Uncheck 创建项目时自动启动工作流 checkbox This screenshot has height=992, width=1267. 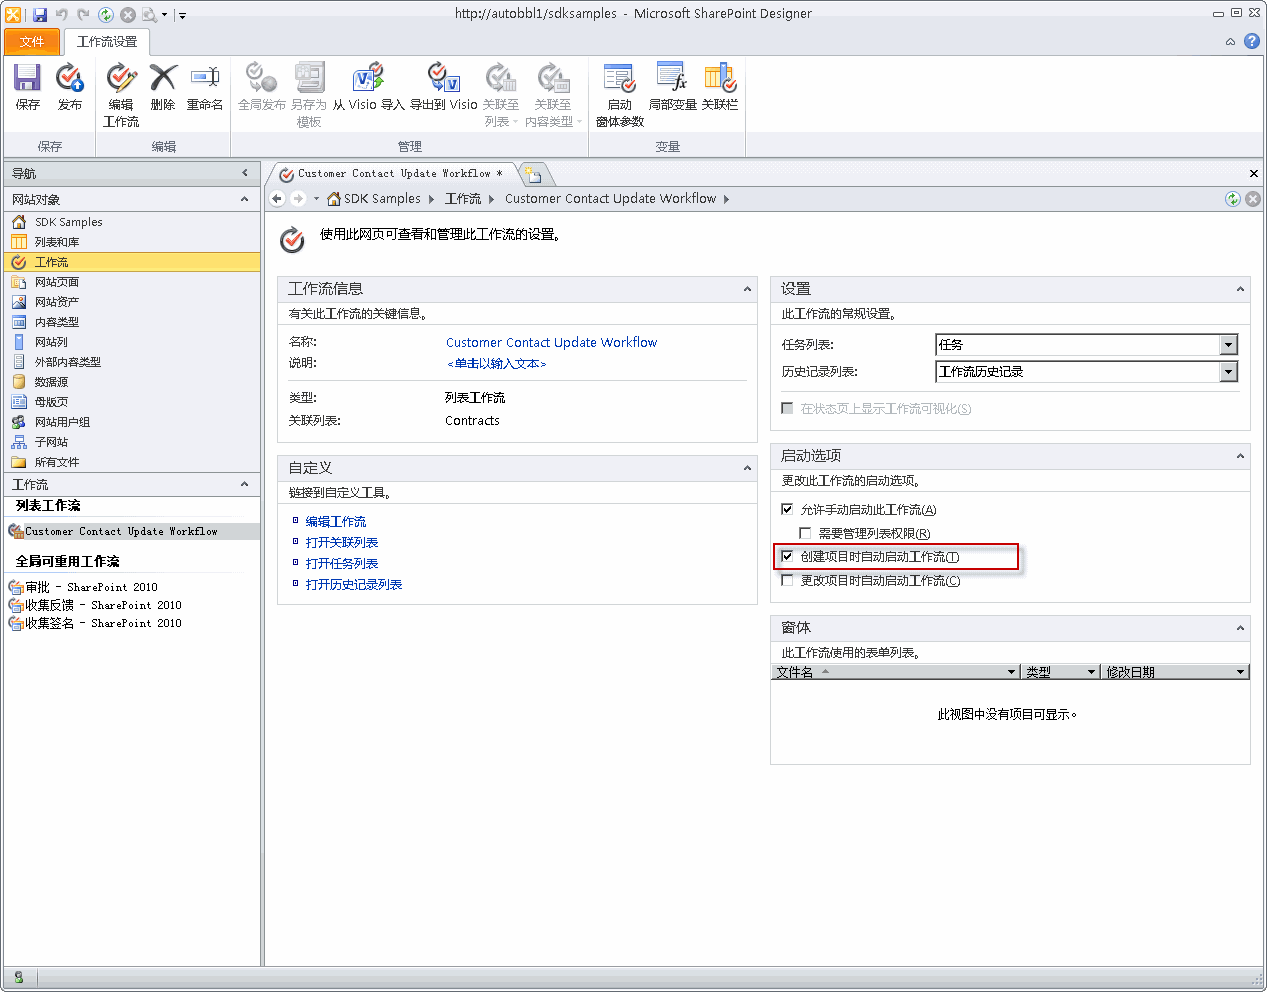click(x=787, y=556)
